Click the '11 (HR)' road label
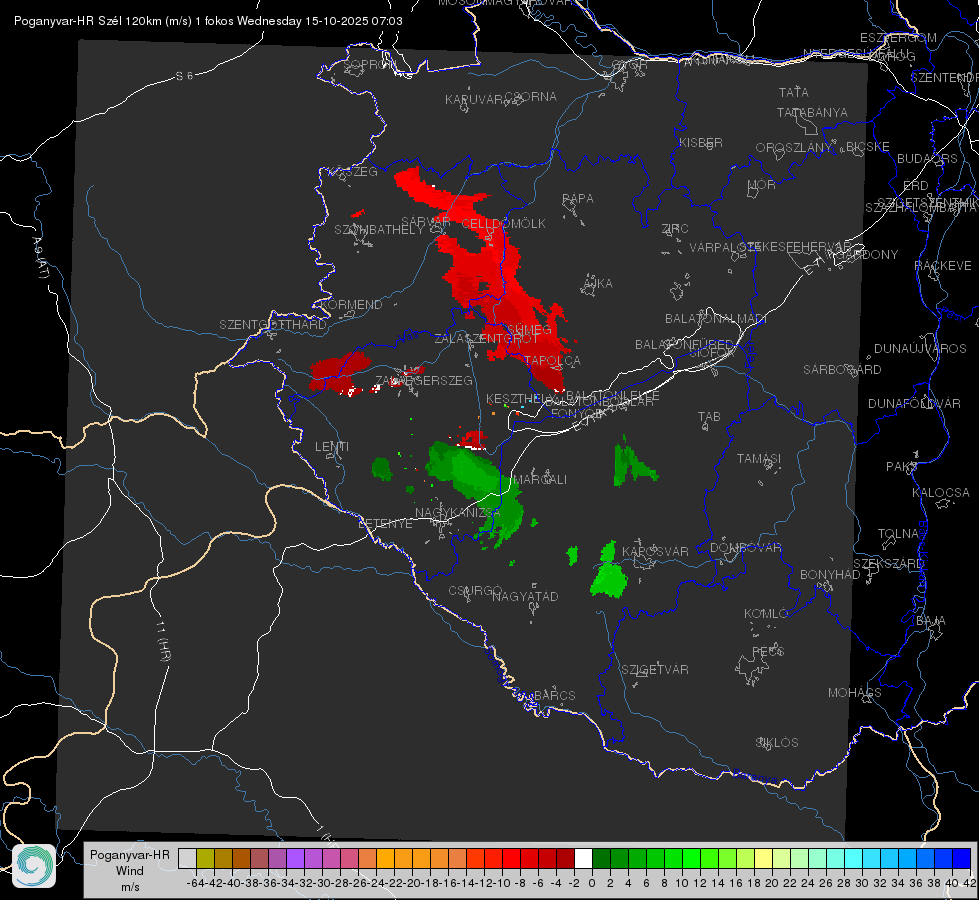The height and width of the screenshot is (900, 979). [162, 641]
